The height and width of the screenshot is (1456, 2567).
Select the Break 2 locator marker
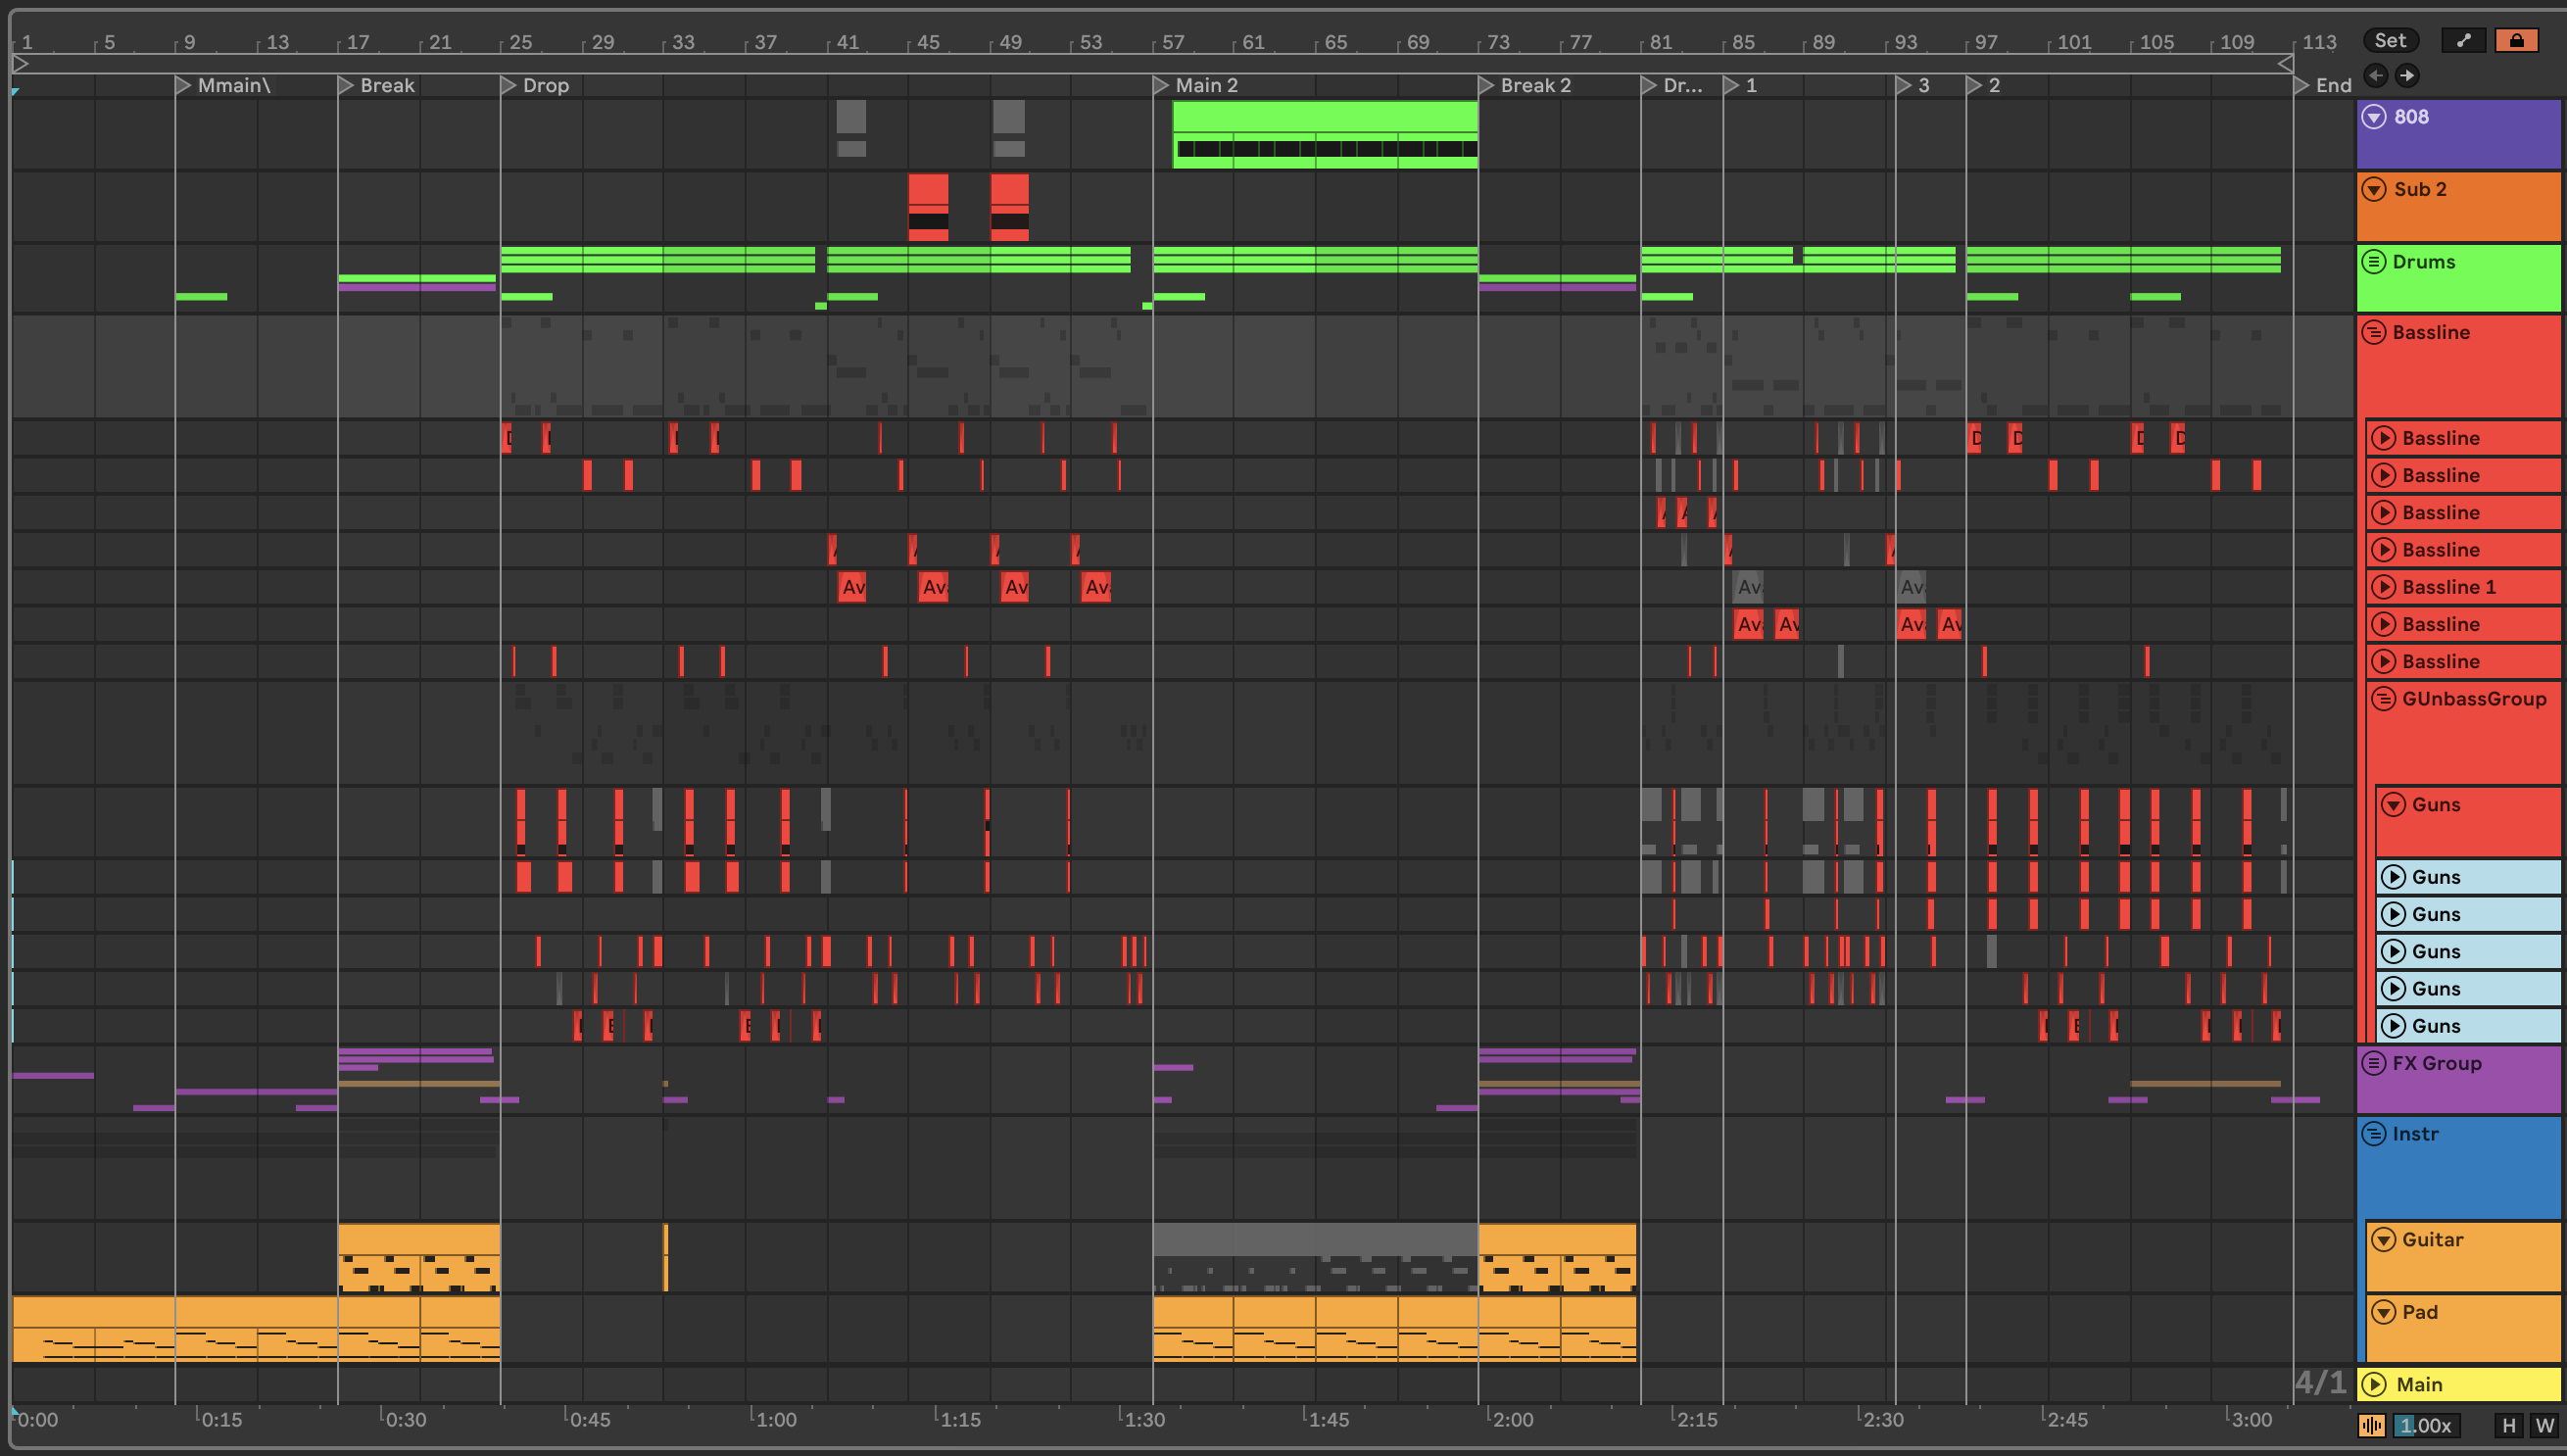point(1486,85)
